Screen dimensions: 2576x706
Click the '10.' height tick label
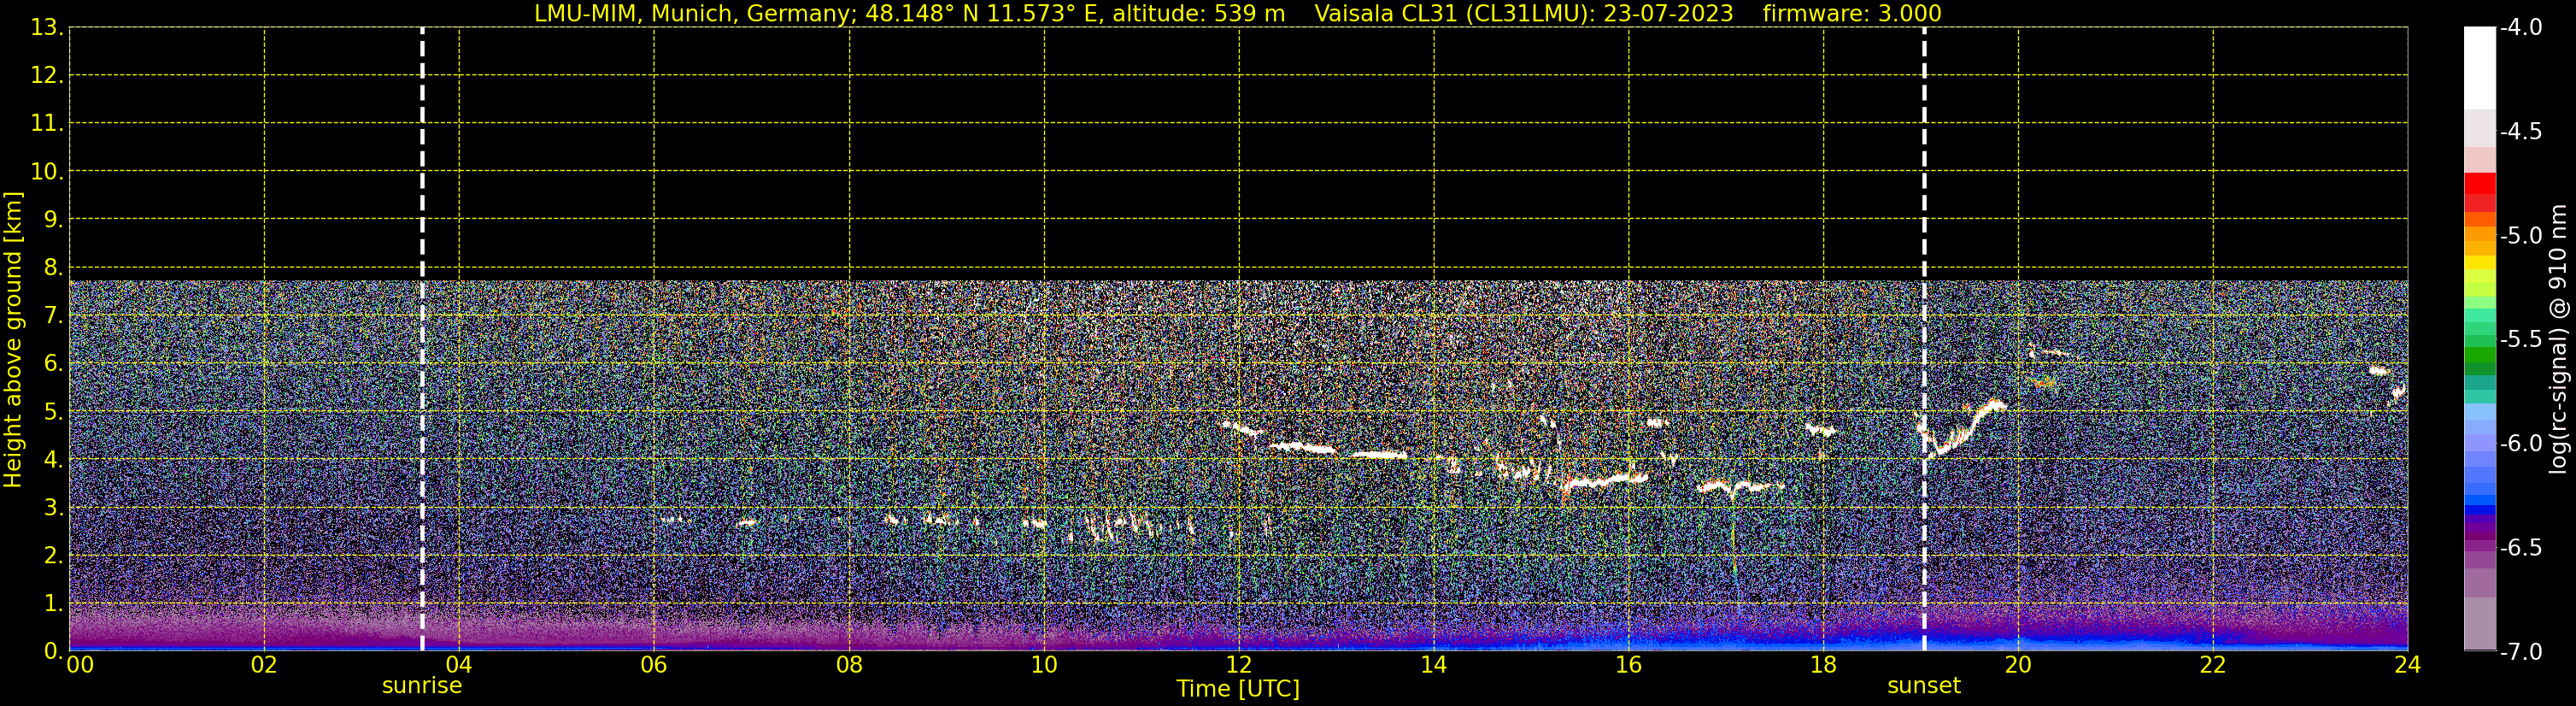point(47,172)
